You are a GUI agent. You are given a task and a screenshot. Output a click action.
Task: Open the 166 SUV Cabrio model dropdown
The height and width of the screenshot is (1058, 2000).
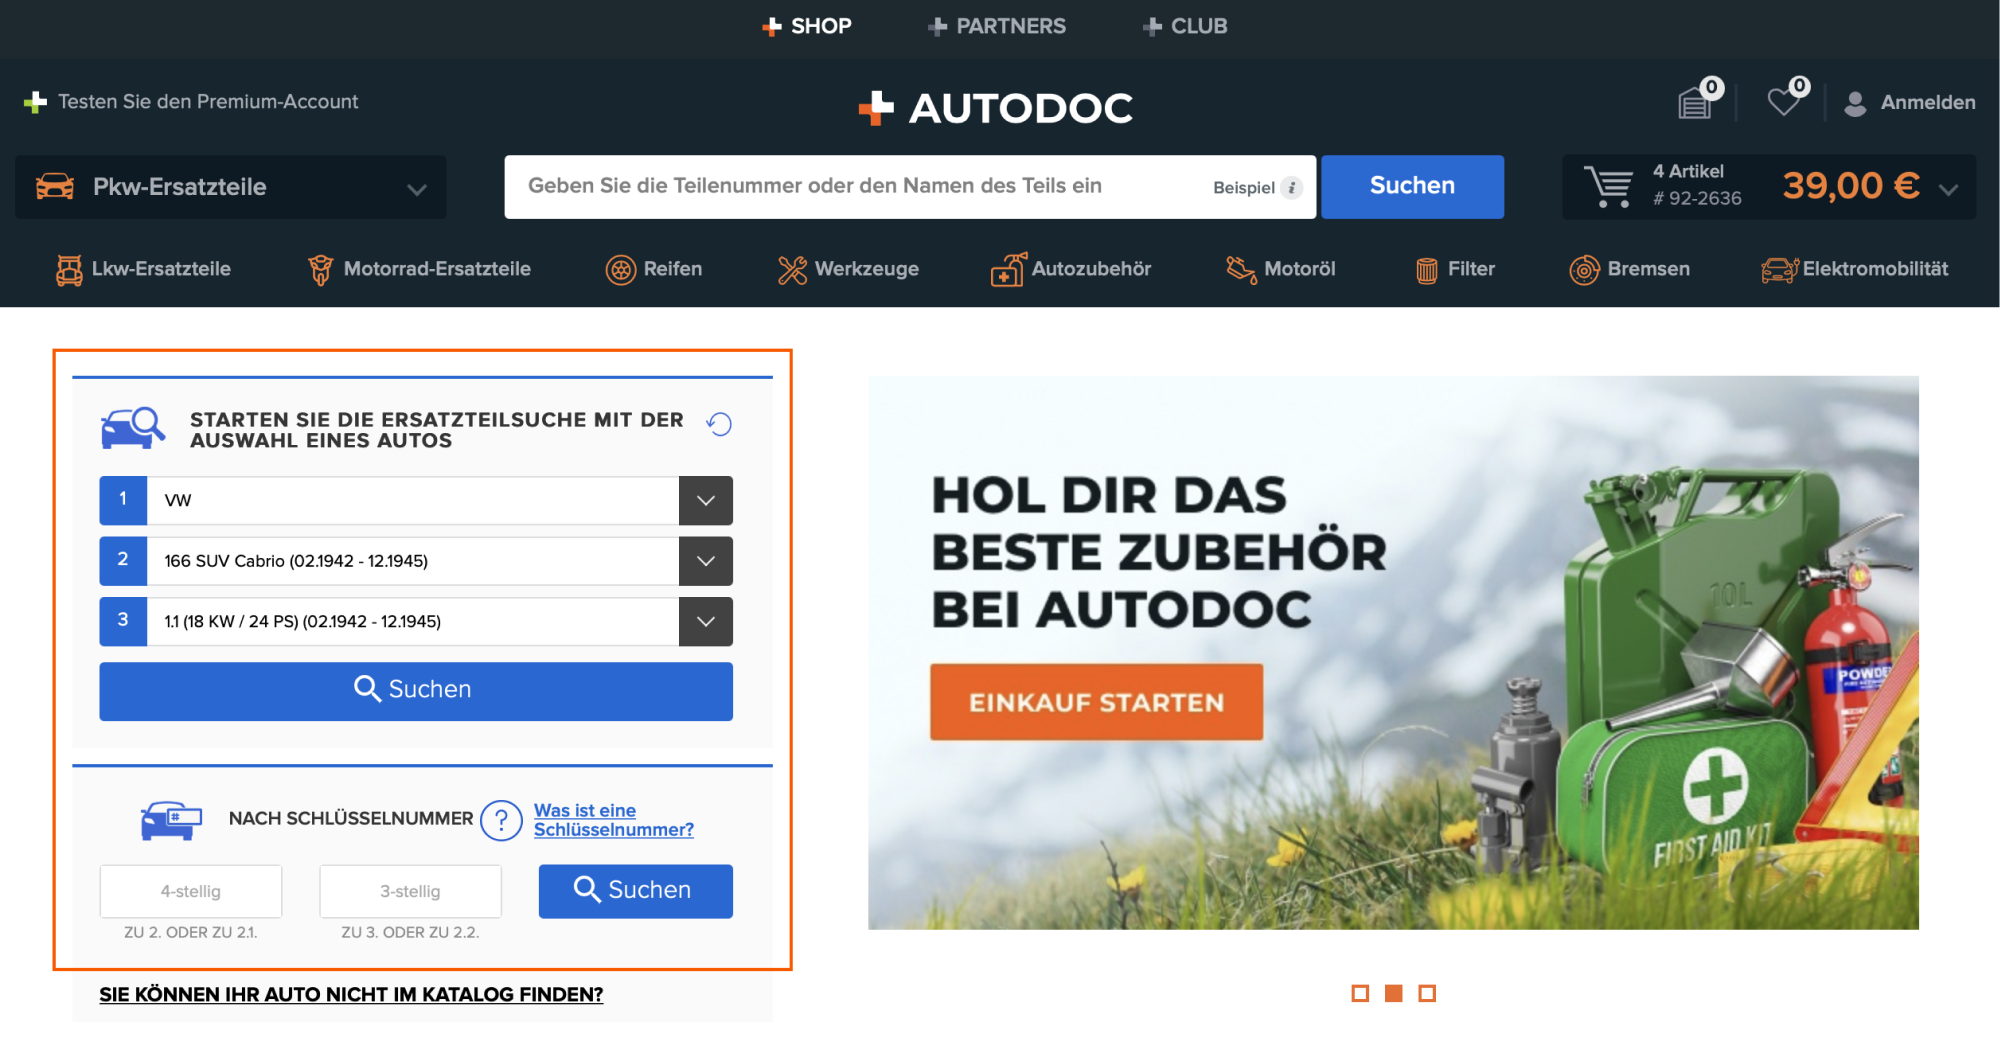(x=705, y=561)
